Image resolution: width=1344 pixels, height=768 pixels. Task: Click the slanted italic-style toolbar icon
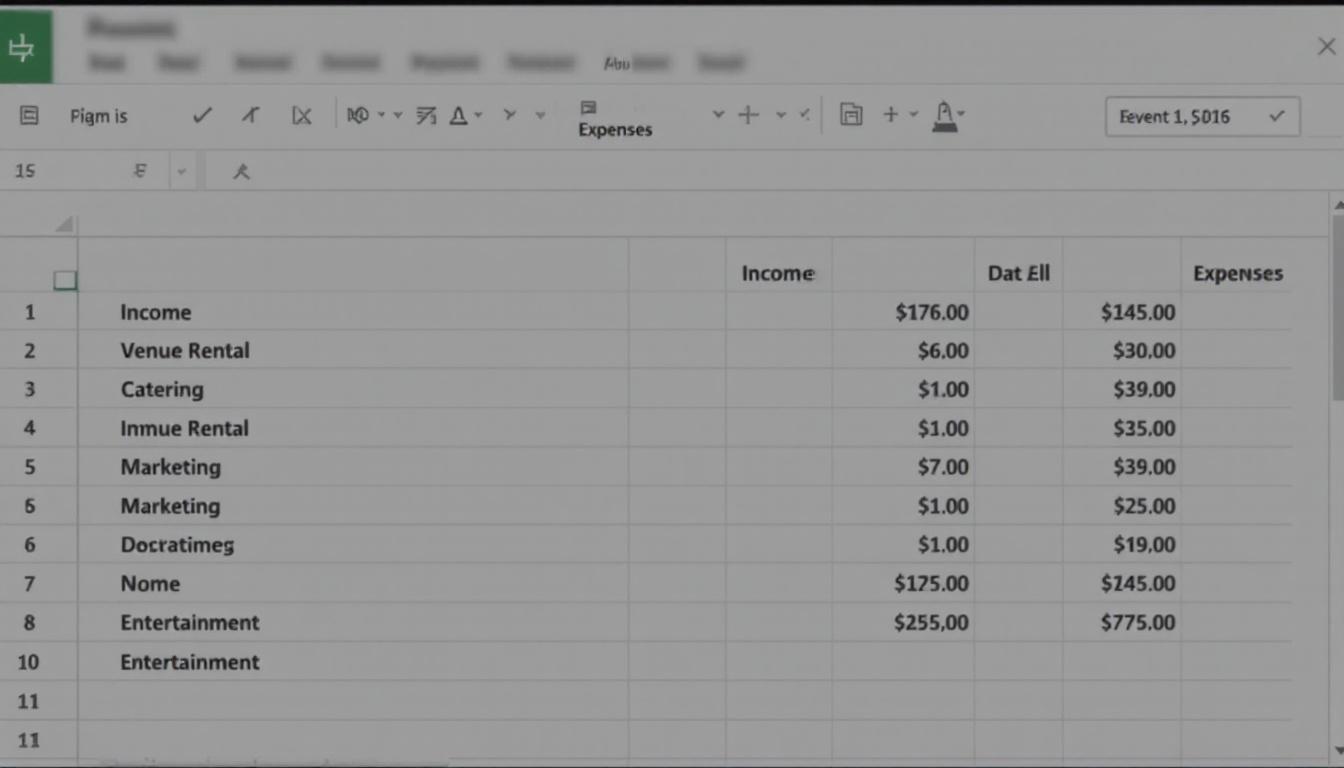click(251, 116)
